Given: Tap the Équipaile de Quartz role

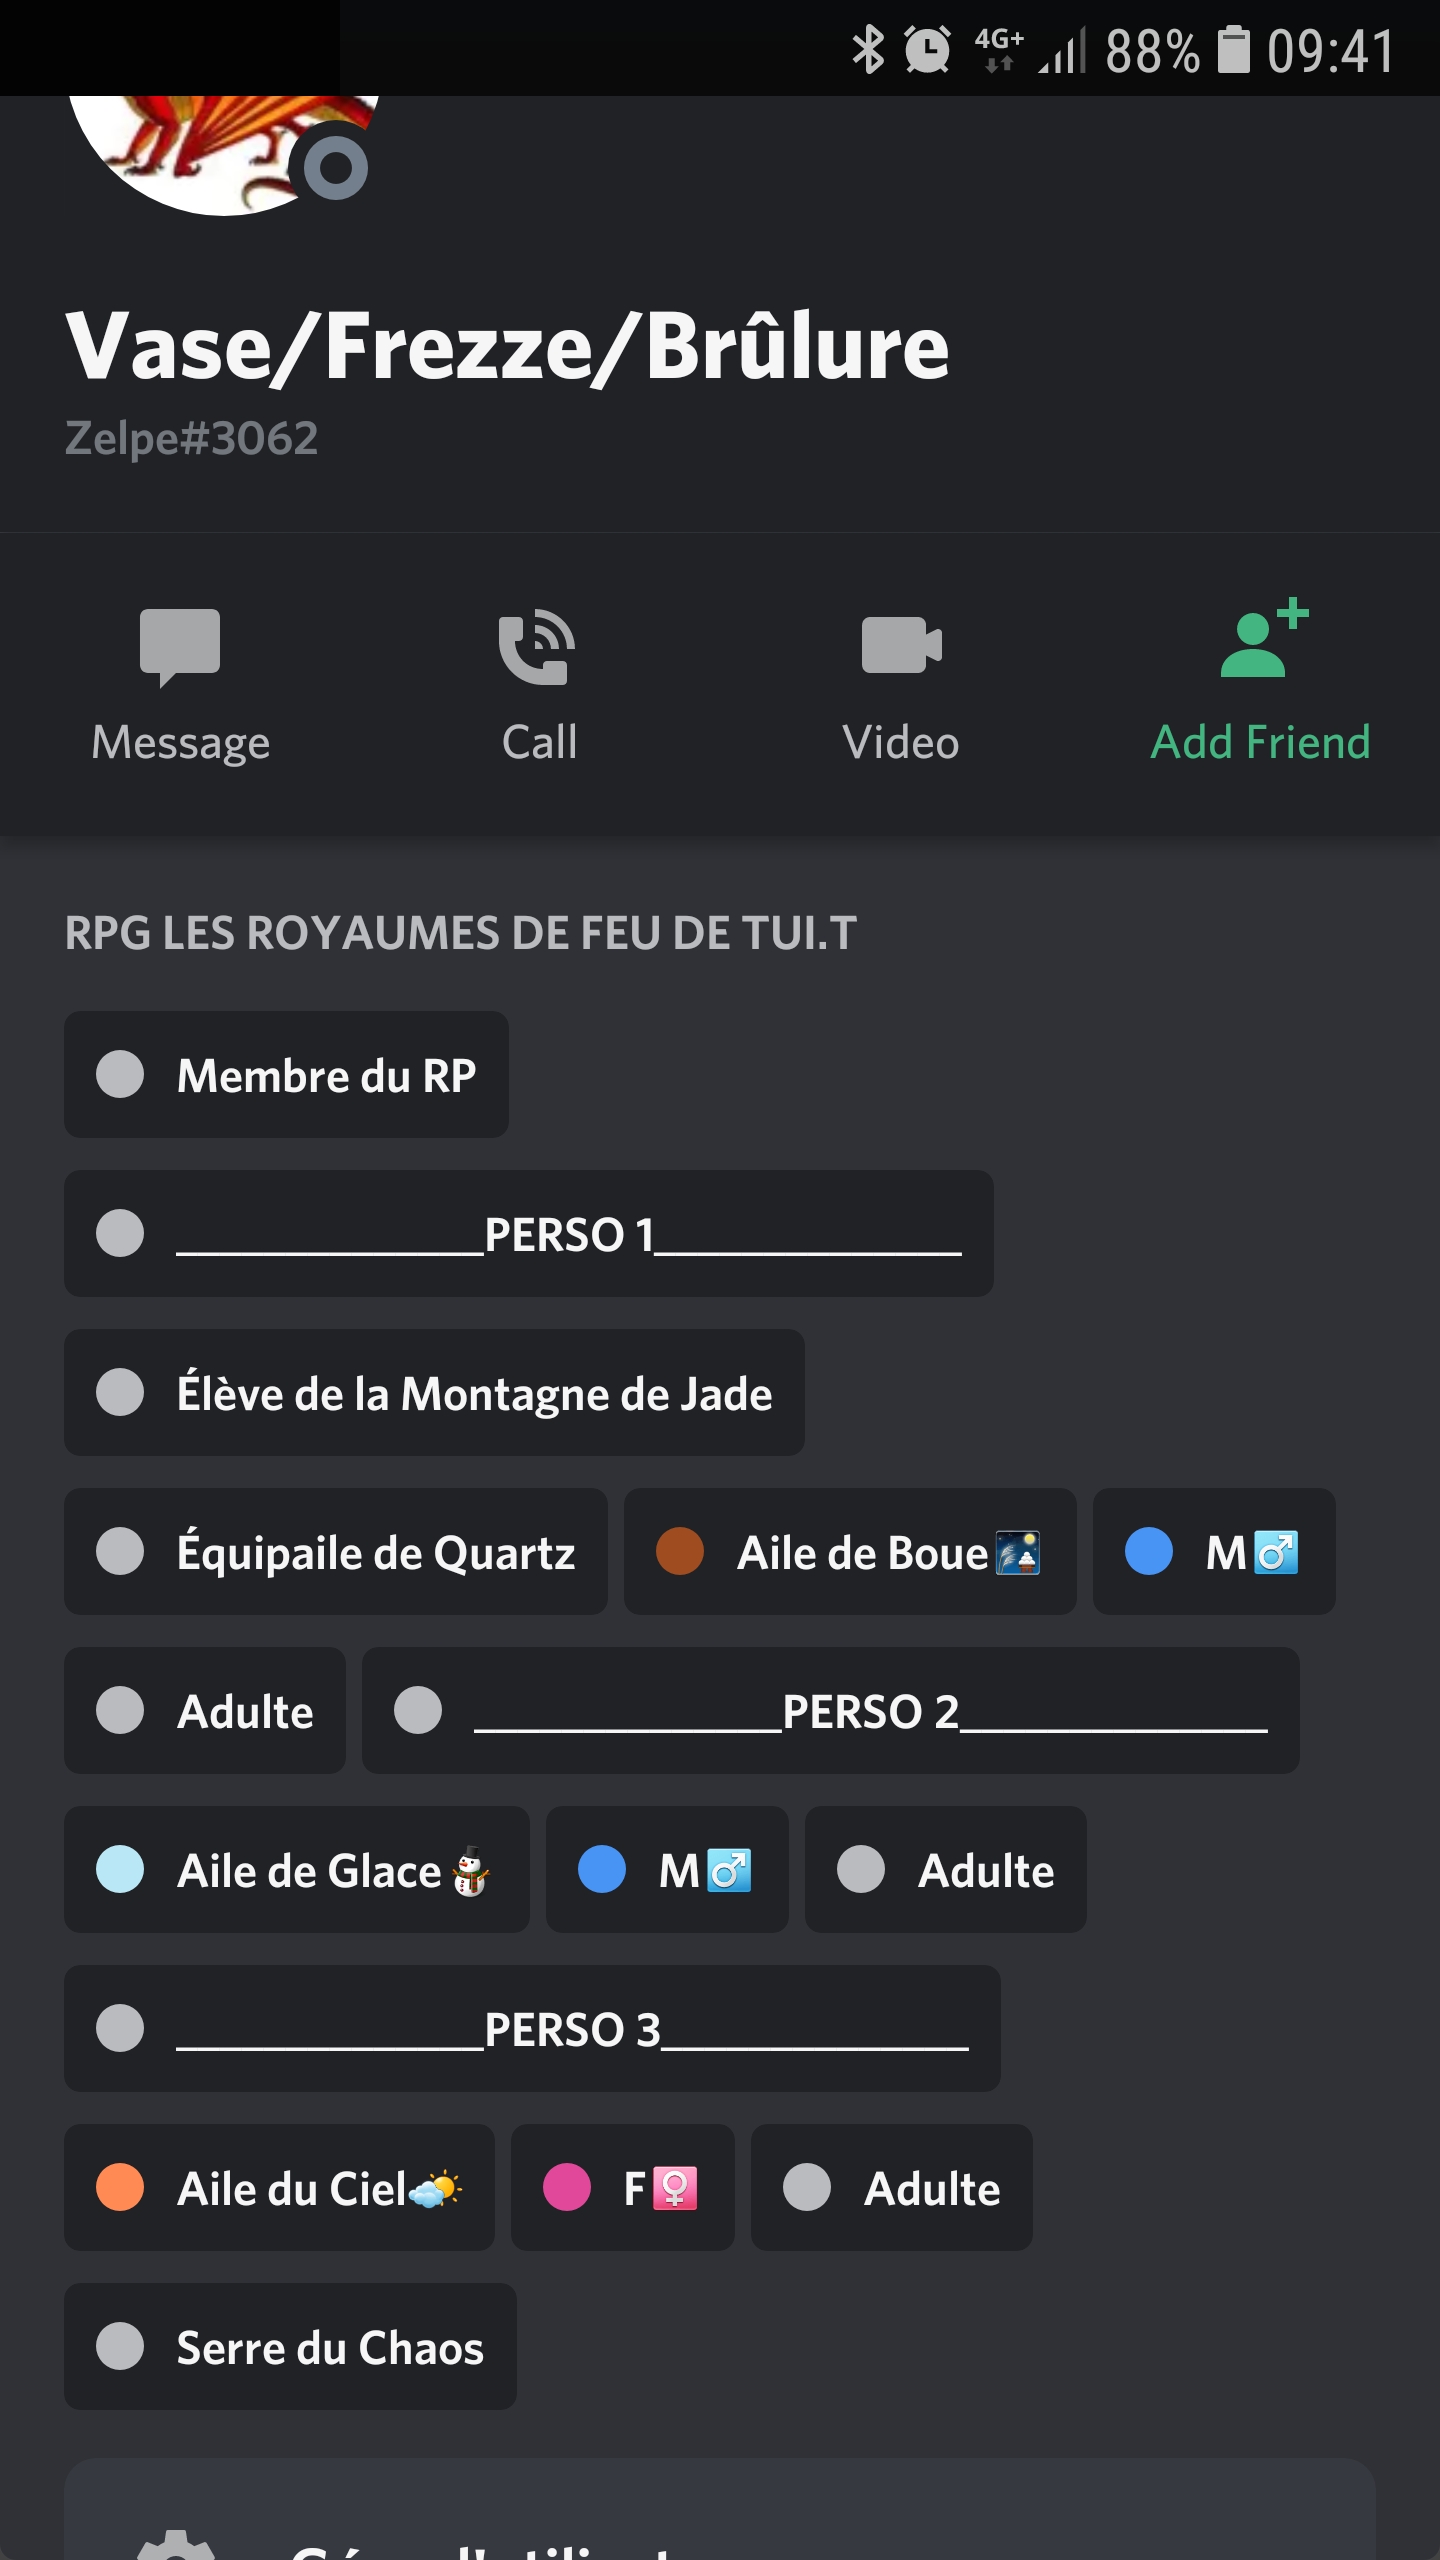Looking at the screenshot, I should pos(336,1552).
